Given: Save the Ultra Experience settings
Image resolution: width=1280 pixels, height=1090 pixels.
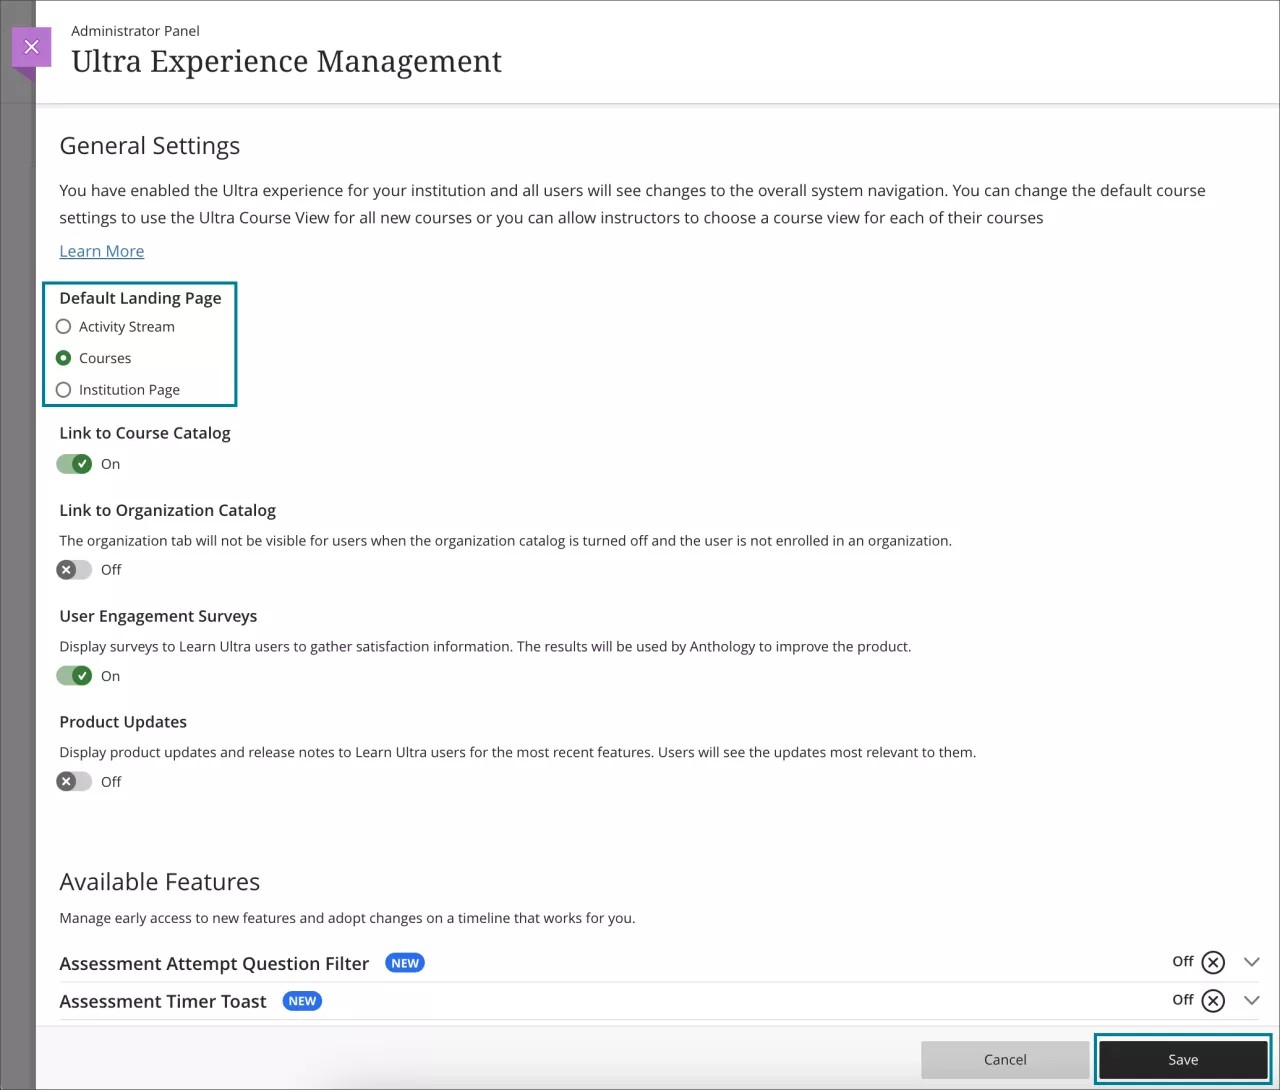Looking at the screenshot, I should [x=1182, y=1059].
